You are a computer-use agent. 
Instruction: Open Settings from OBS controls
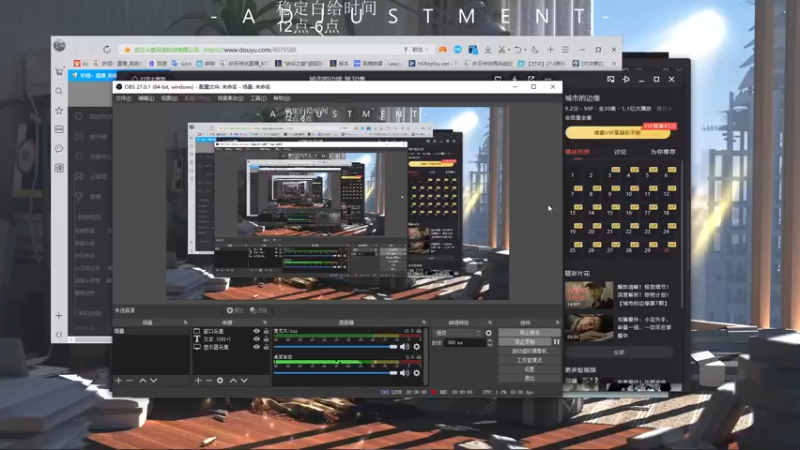pos(529,369)
